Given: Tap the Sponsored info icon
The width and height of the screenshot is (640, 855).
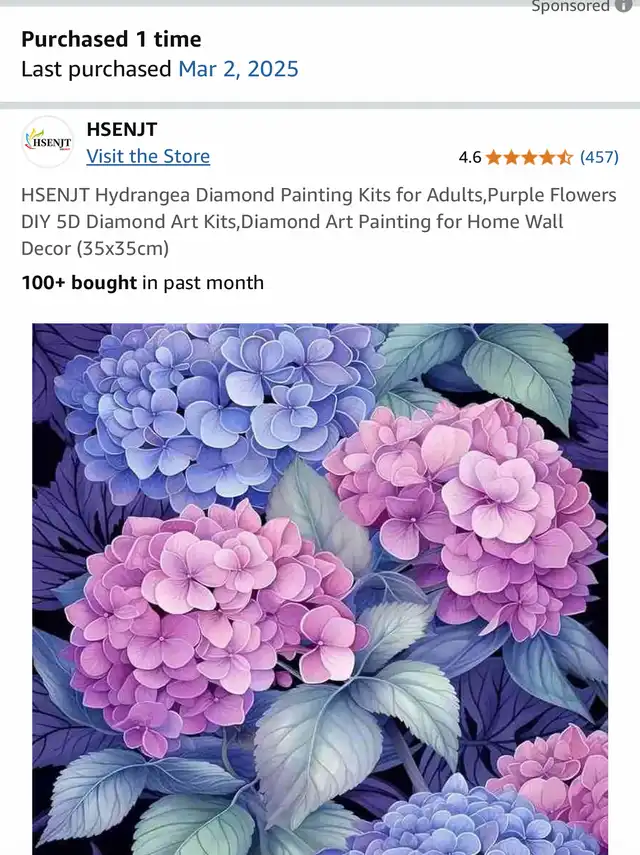Looking at the screenshot, I should point(623,5).
